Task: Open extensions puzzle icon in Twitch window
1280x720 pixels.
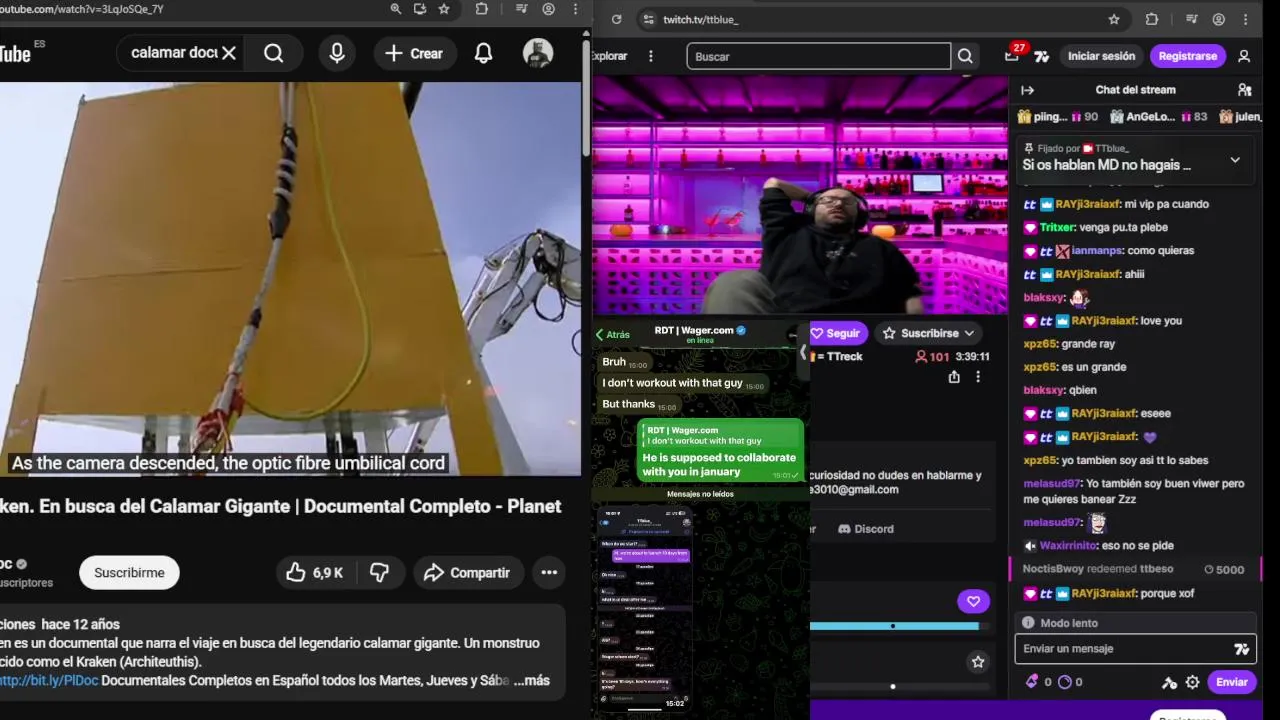Action: point(1152,19)
